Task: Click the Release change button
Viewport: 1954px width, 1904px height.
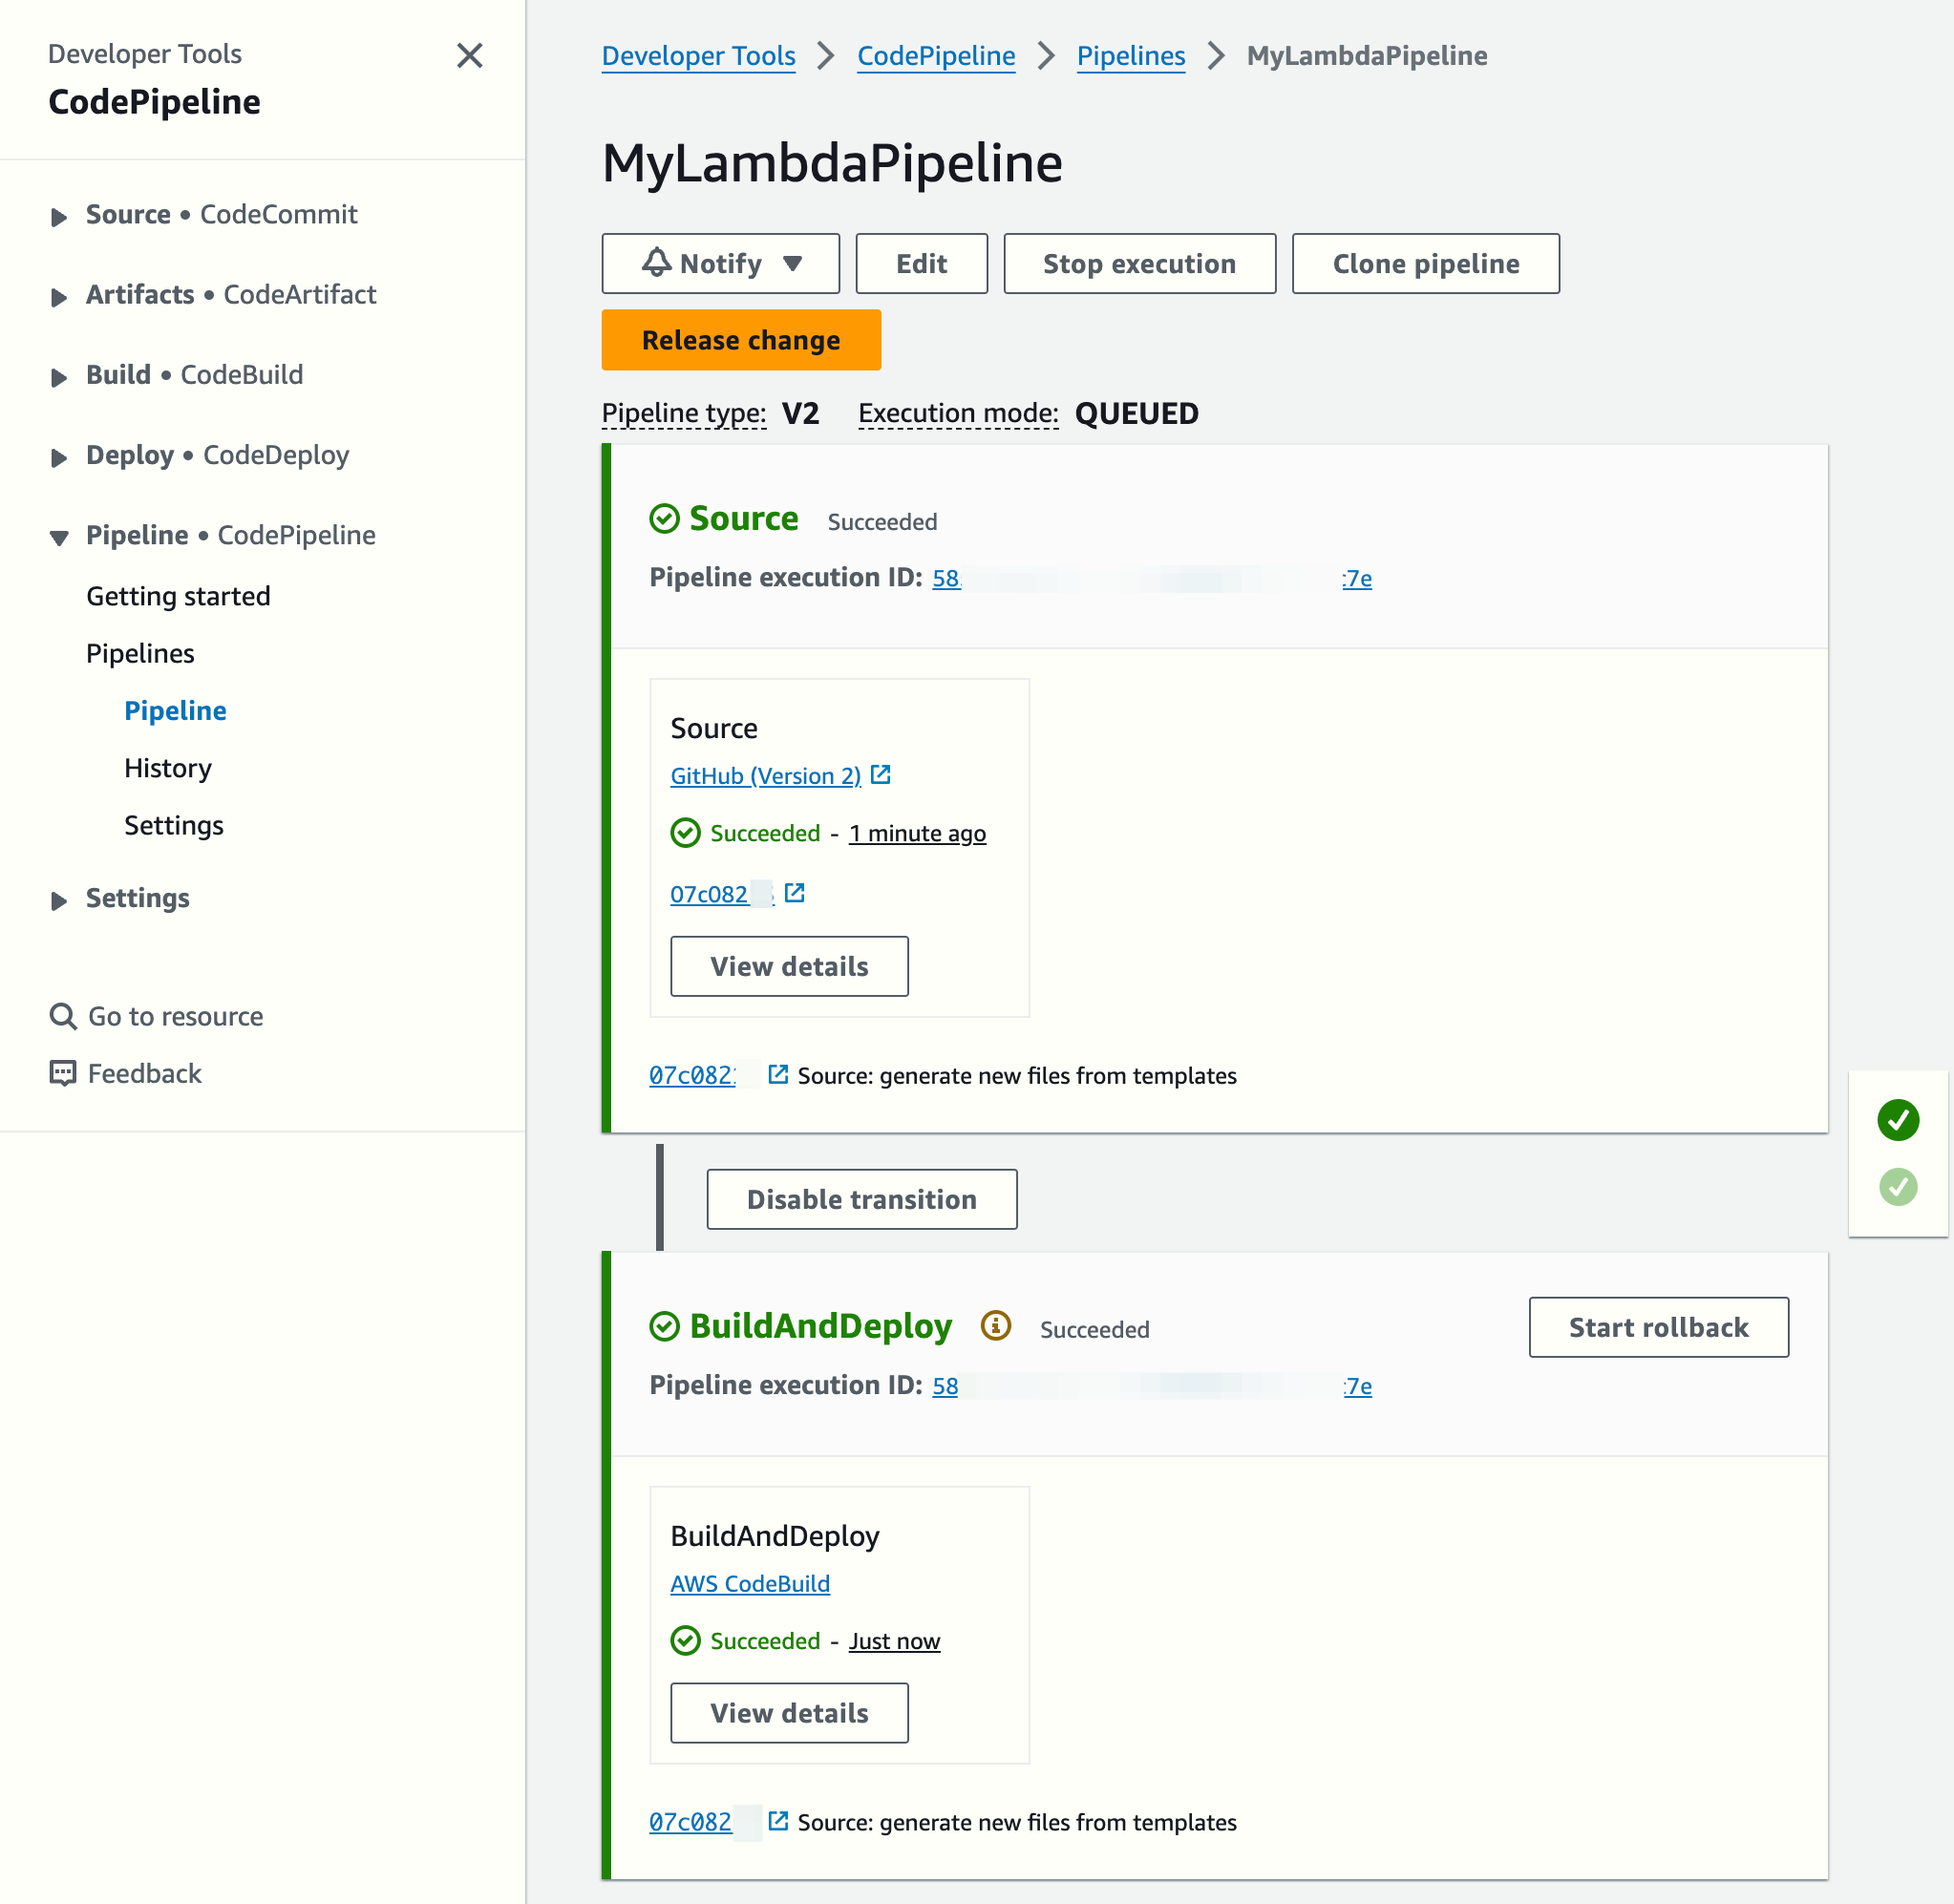Action: coord(740,340)
